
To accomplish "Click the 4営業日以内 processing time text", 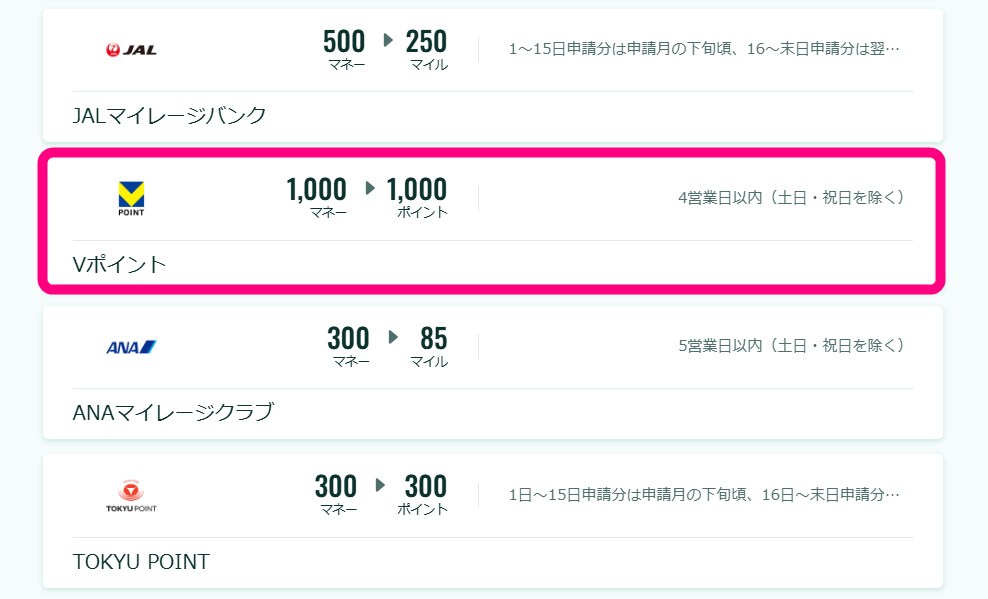I will click(x=791, y=198).
